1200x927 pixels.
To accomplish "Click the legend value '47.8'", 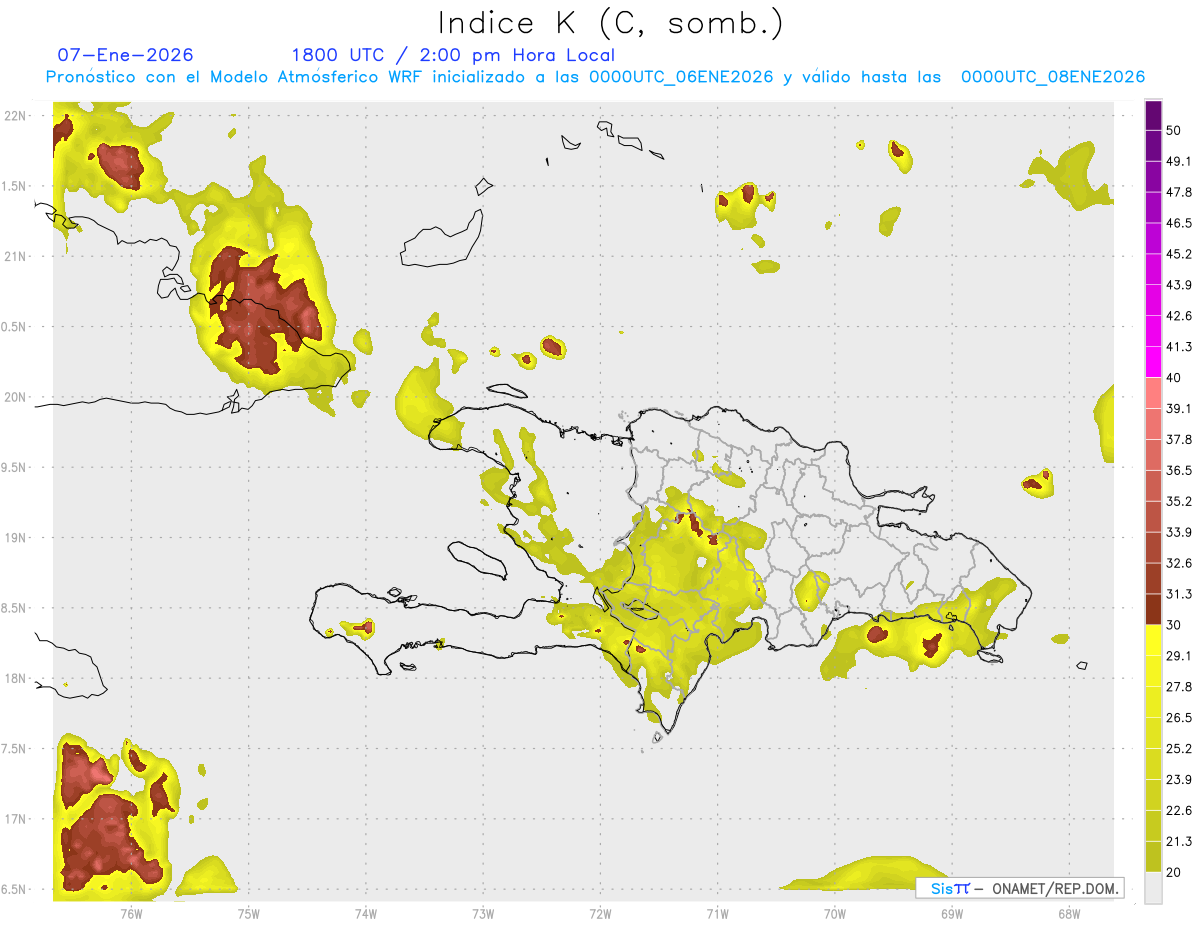I will pos(1178,193).
